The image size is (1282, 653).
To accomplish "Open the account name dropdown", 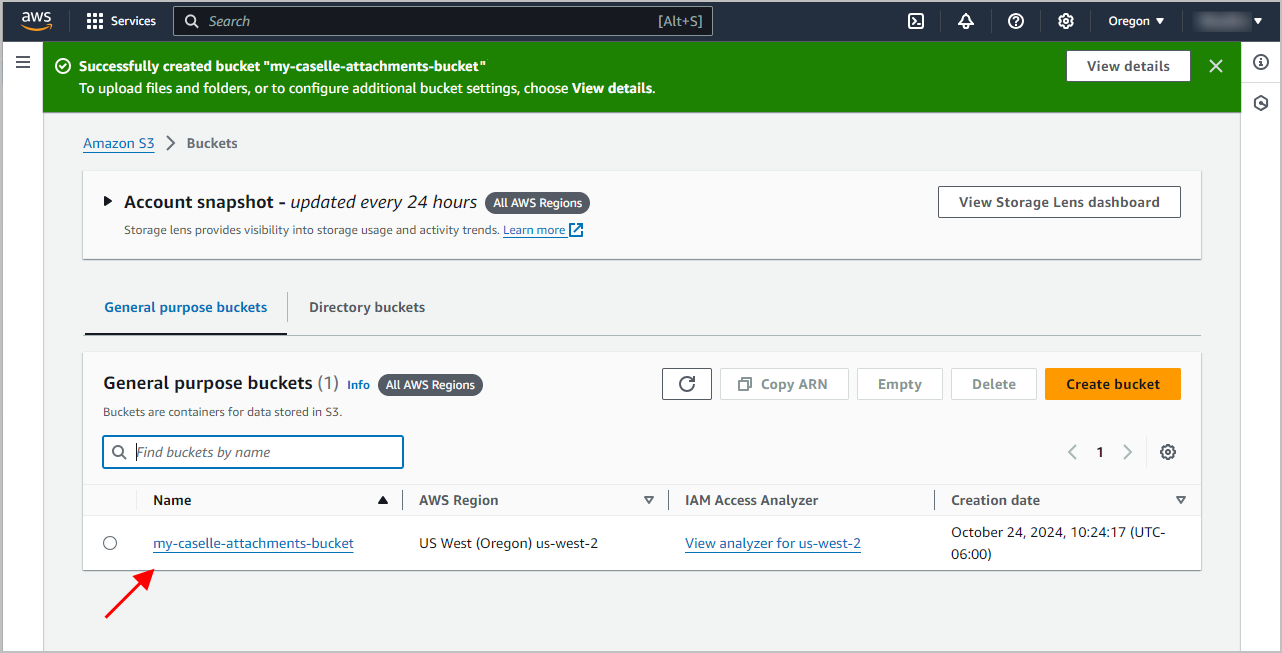I will tap(1227, 21).
